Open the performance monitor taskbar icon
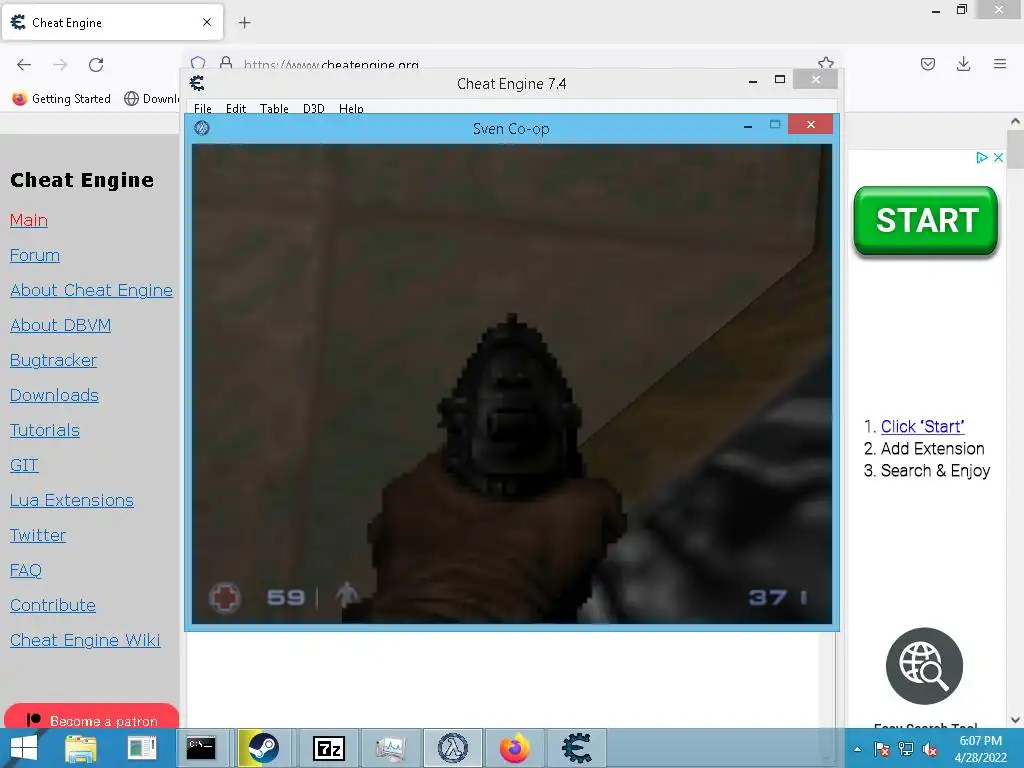1024x768 pixels. 391,748
